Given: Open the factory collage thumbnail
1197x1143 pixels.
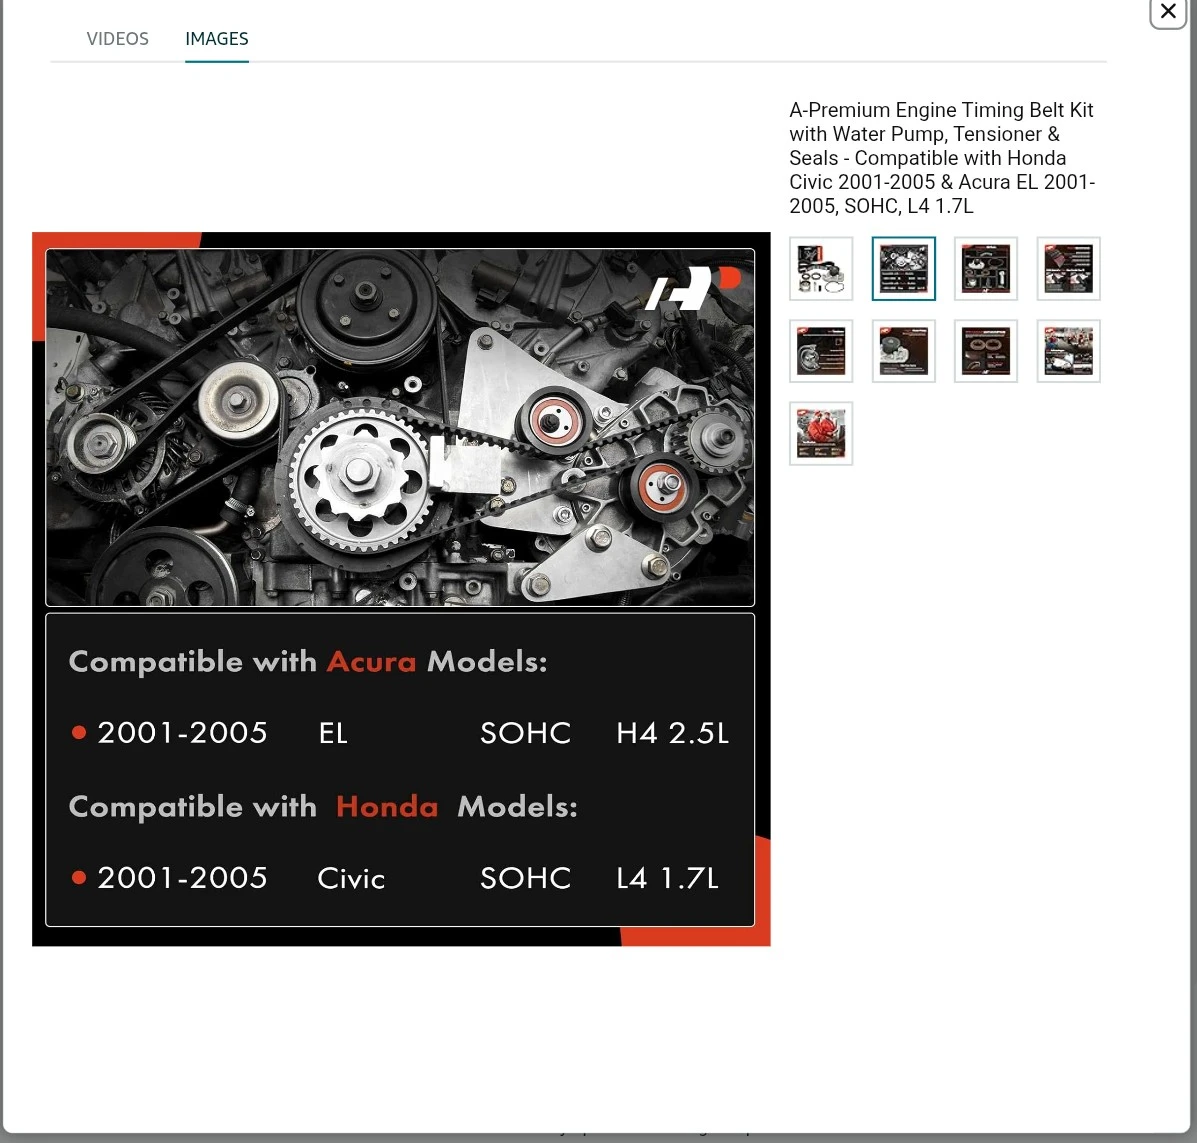Looking at the screenshot, I should [1069, 351].
